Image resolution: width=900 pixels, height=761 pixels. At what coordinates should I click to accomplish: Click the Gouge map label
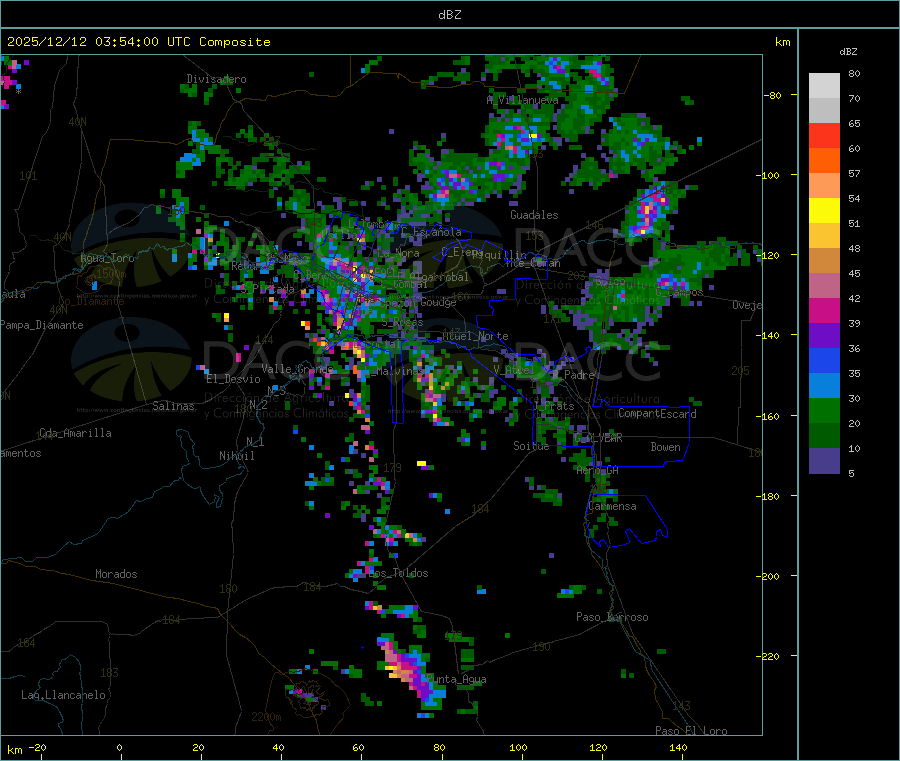[x=438, y=302]
